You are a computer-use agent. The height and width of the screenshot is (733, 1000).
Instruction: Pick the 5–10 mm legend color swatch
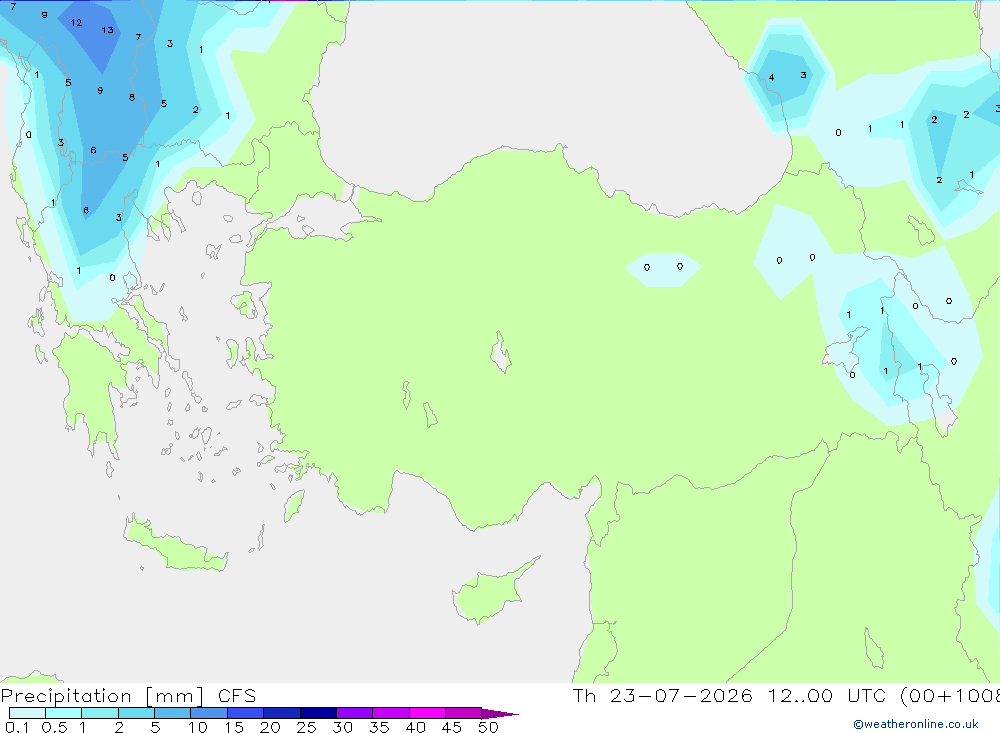(x=172, y=713)
